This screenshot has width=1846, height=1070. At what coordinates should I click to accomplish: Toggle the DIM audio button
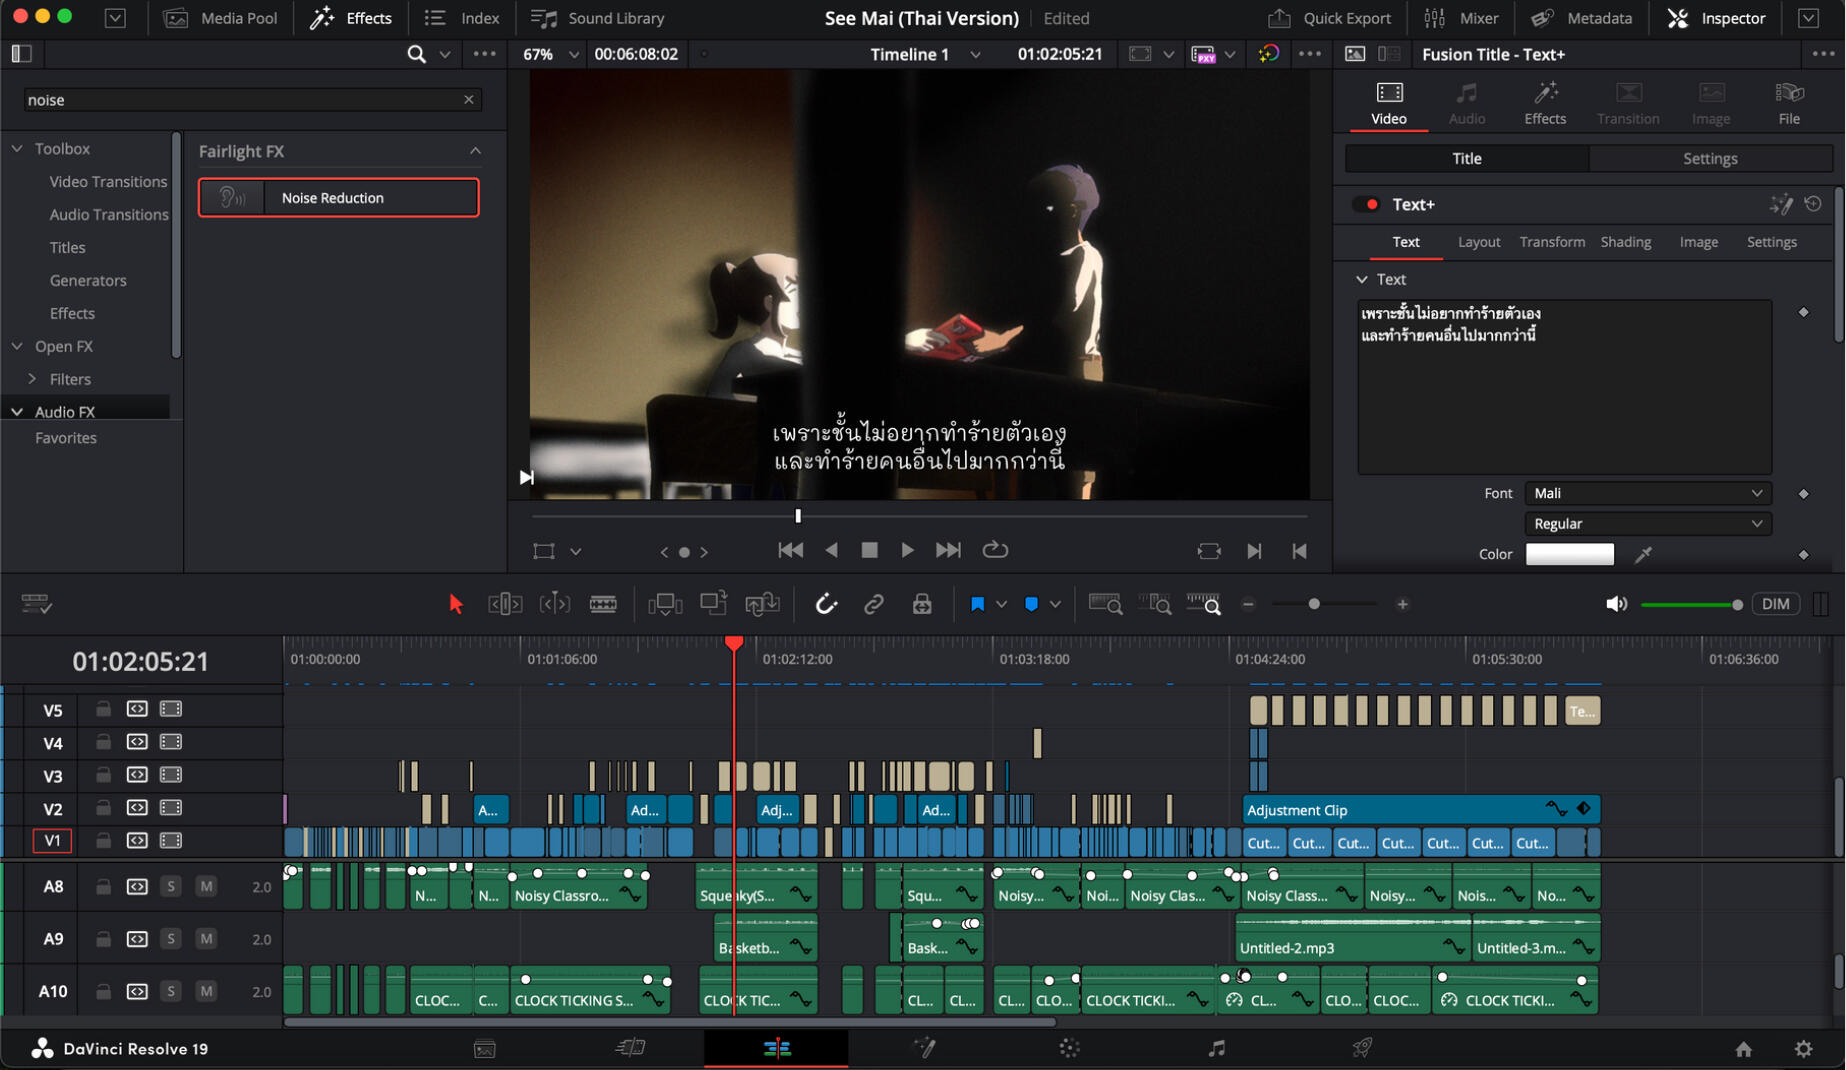pyautogui.click(x=1776, y=604)
